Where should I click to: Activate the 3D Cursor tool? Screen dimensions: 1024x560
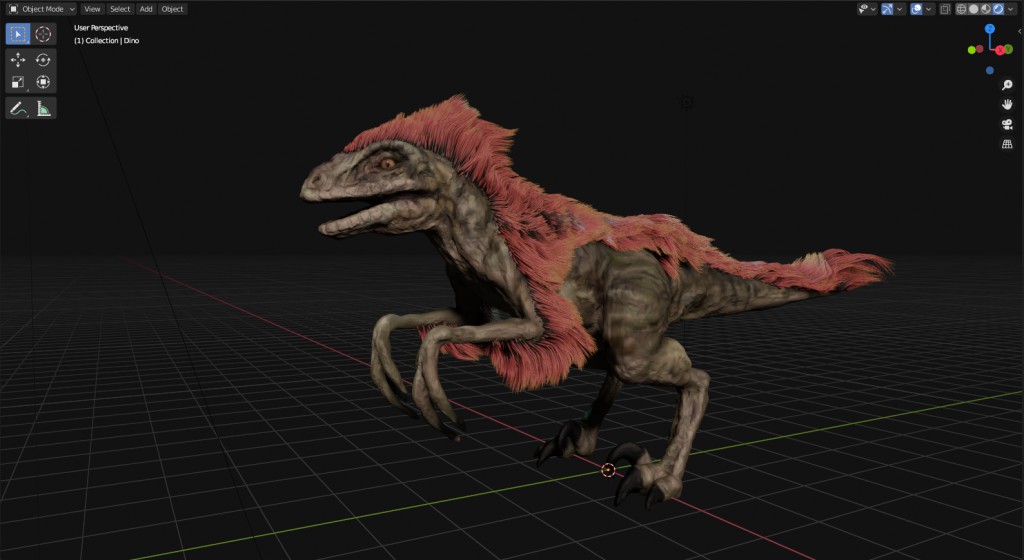[x=44, y=34]
